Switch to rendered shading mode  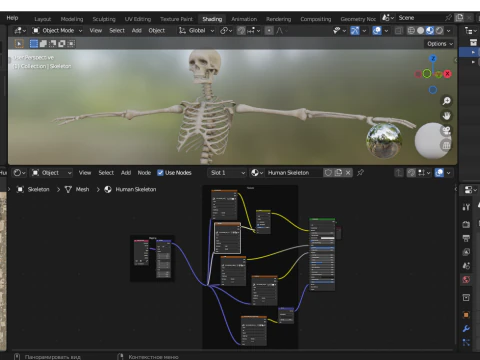tap(439, 31)
